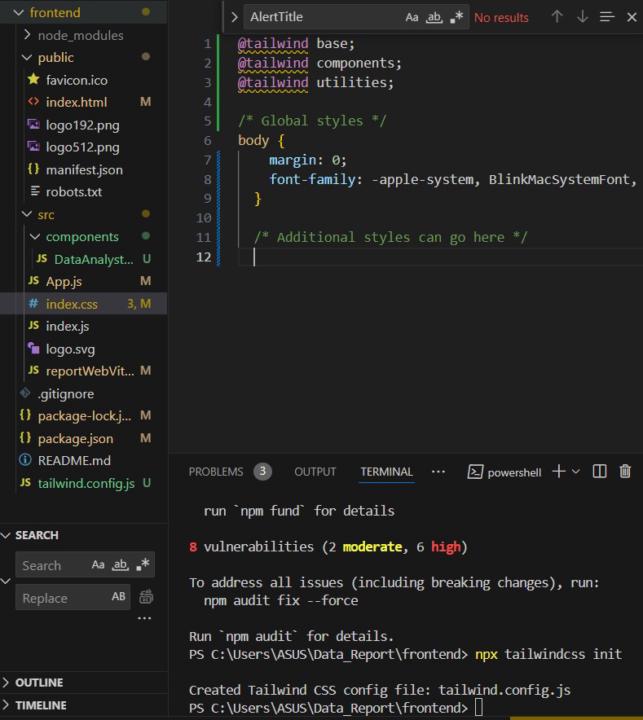643x720 pixels.
Task: Create a new terminal with plus icon
Action: [559, 472]
